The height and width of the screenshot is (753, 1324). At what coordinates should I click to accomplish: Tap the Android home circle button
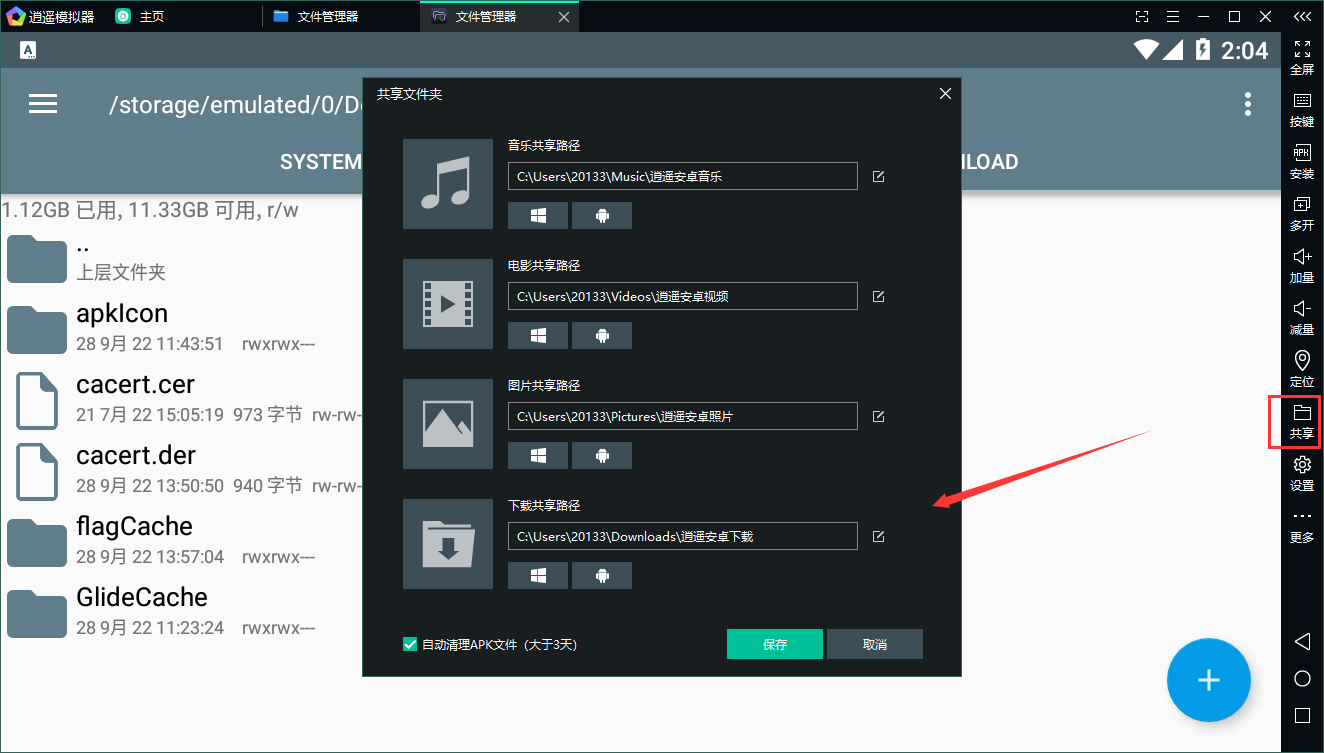click(x=1302, y=679)
